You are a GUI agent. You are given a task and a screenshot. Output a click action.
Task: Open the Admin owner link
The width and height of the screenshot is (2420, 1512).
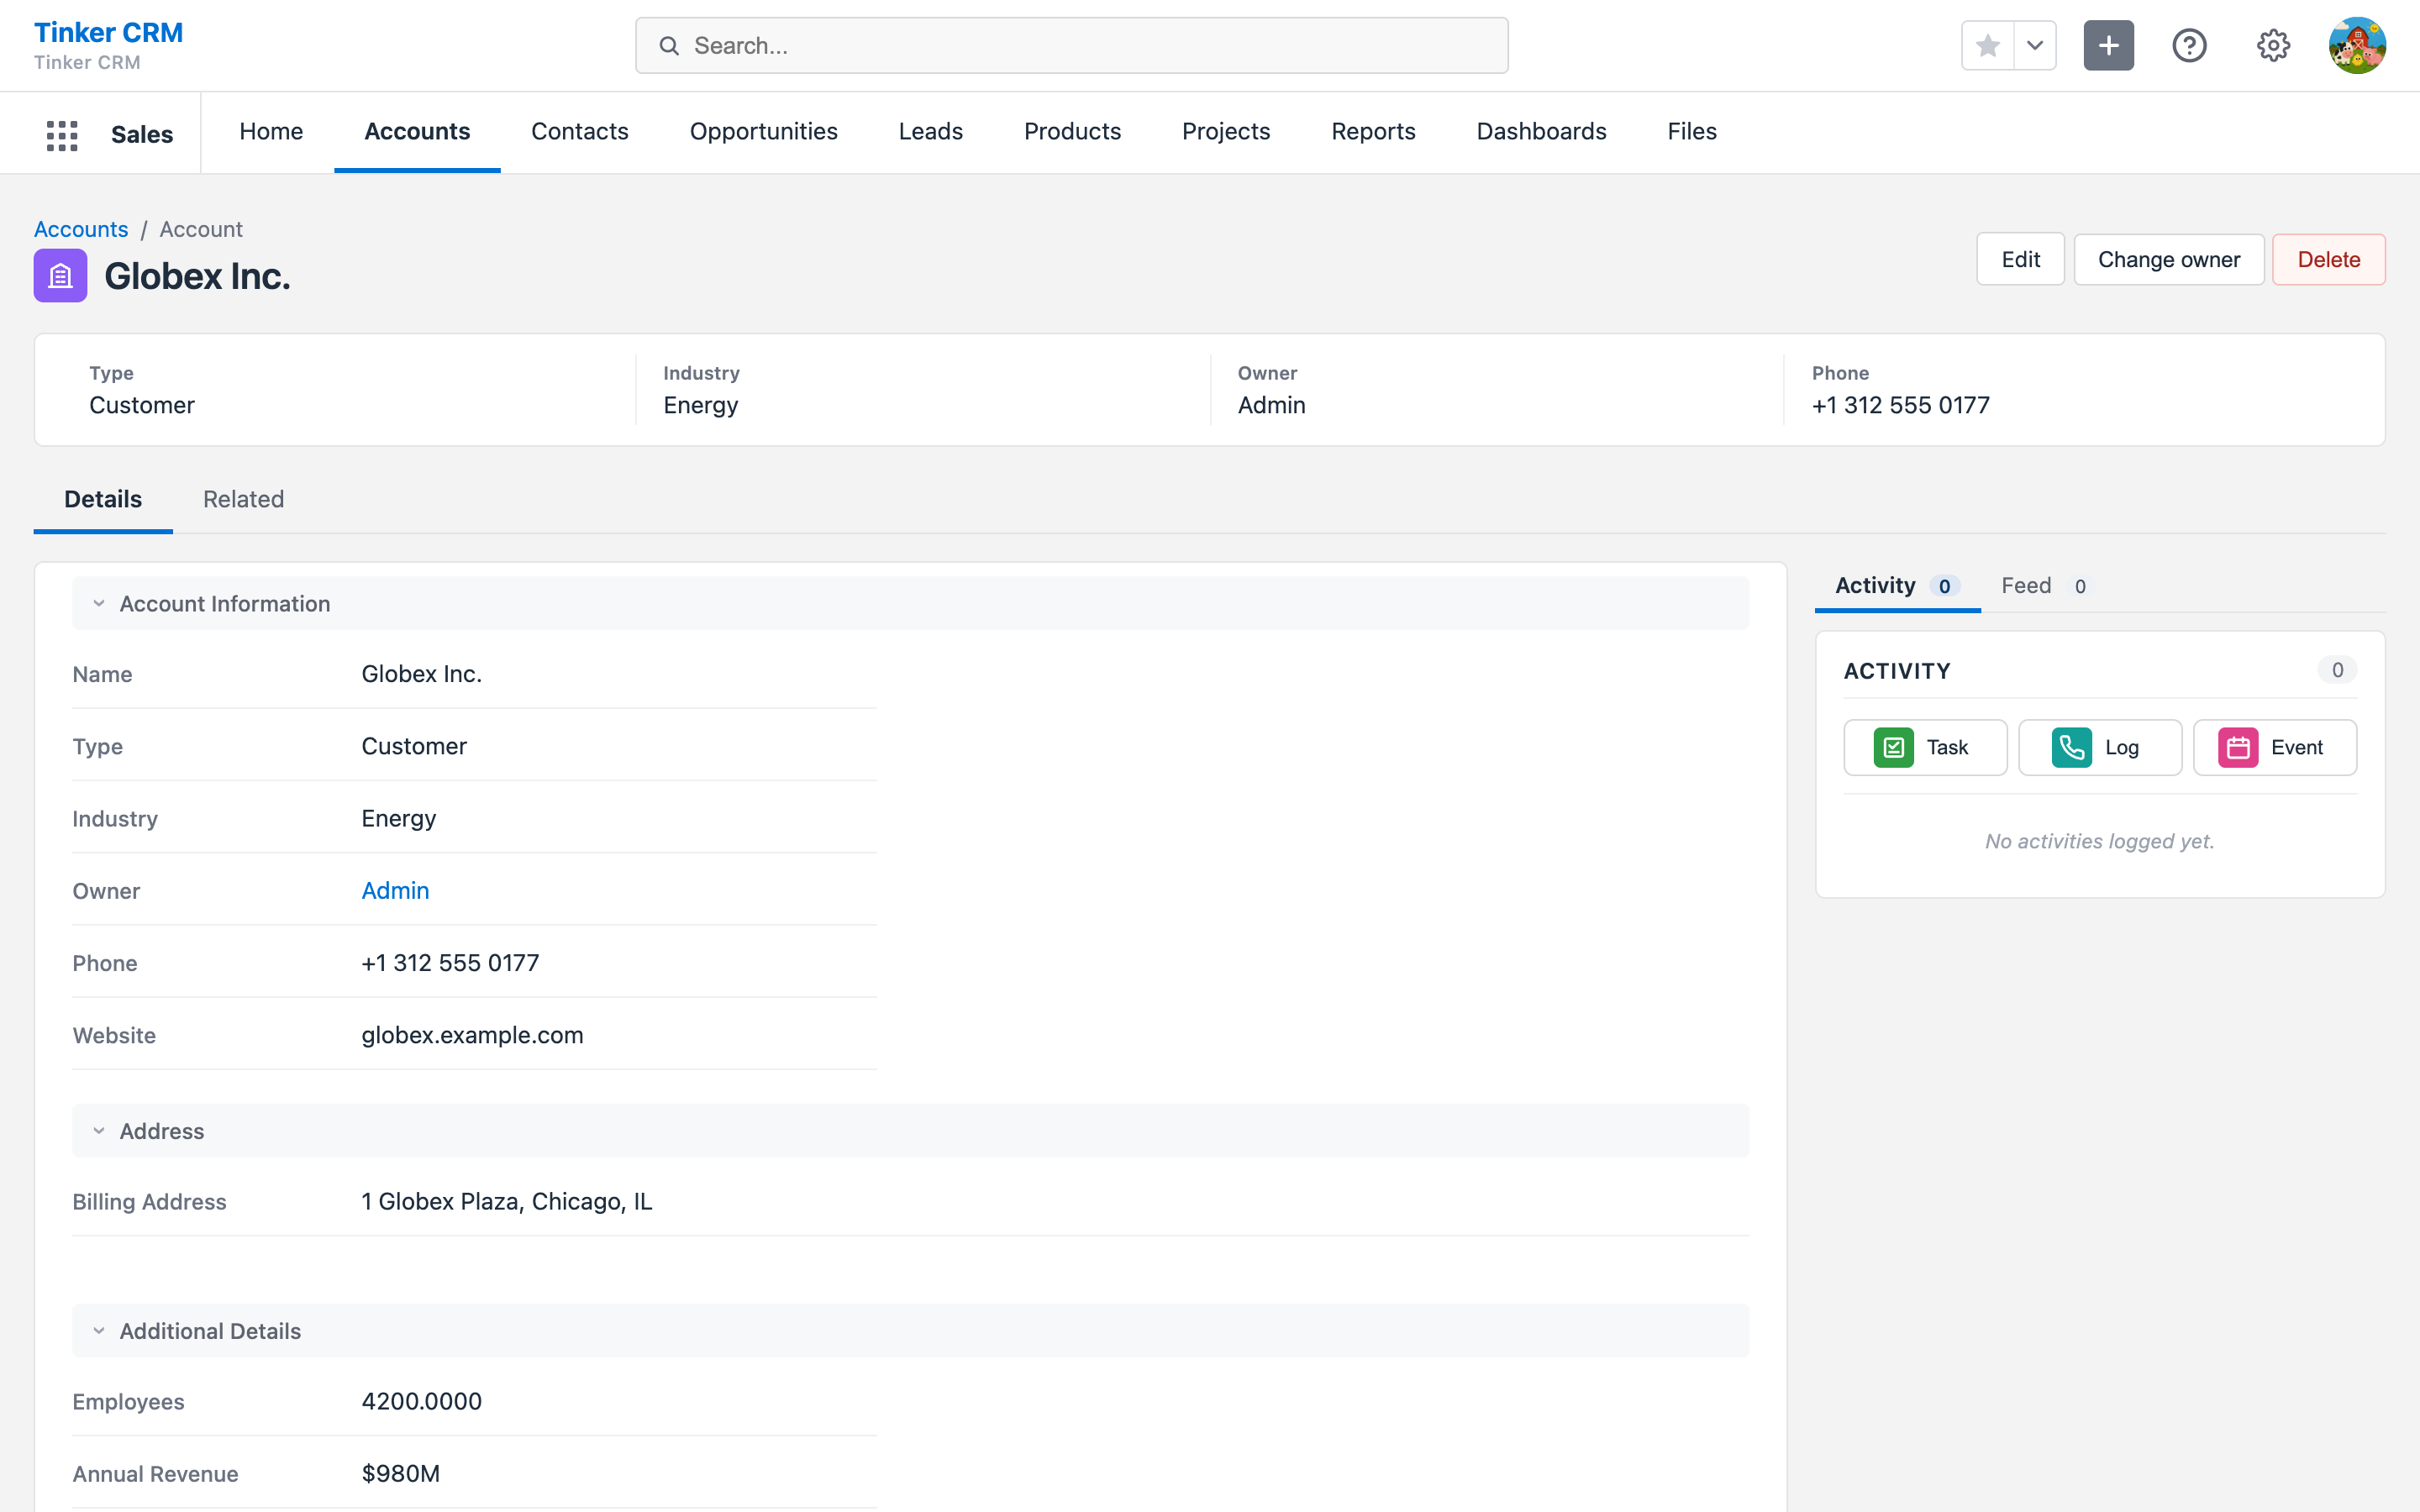395,891
